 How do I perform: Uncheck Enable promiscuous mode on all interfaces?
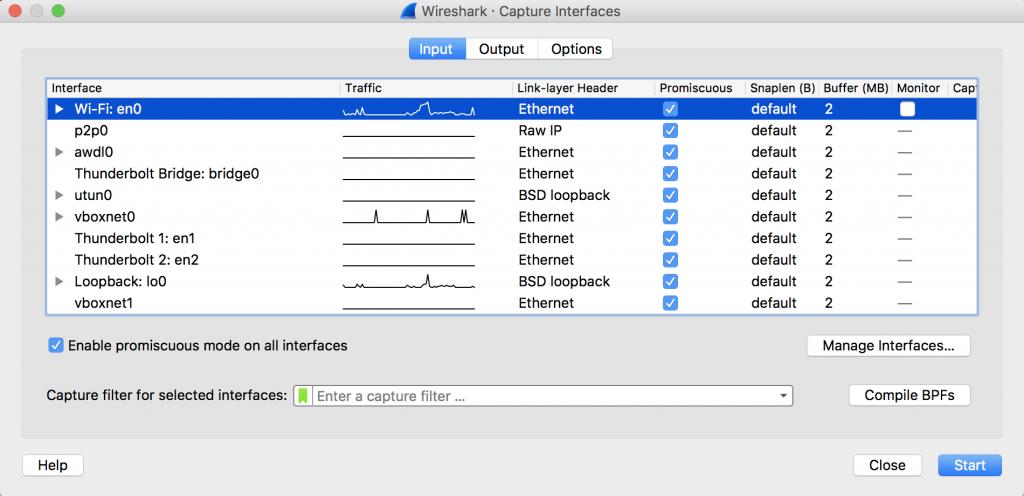tap(56, 345)
